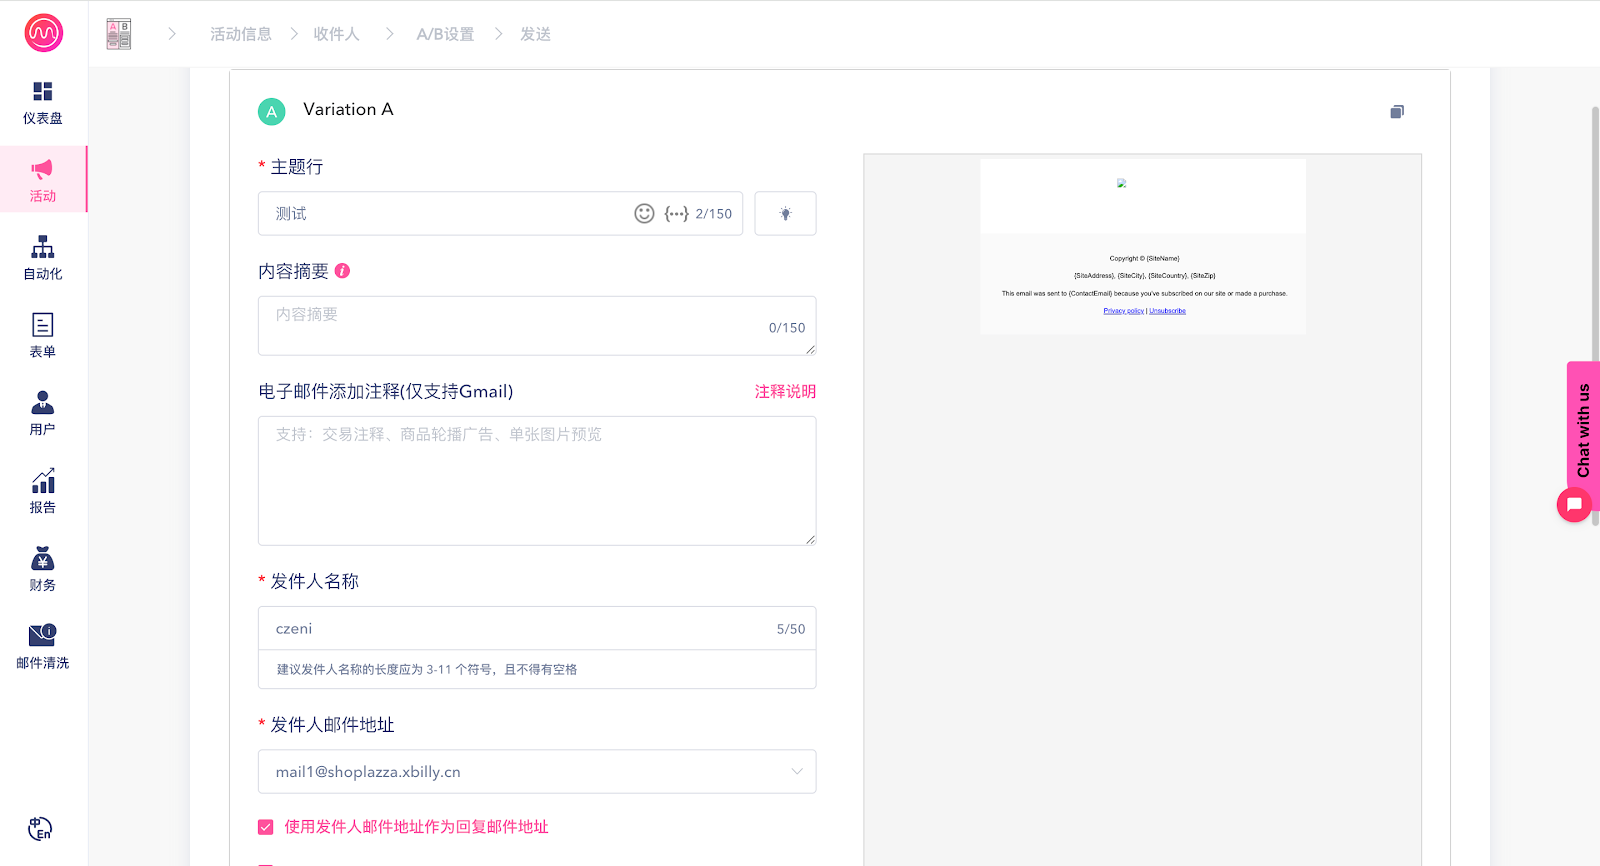This screenshot has width=1600, height=866.
Task: Go to 表单 forms section
Action: 43,336
